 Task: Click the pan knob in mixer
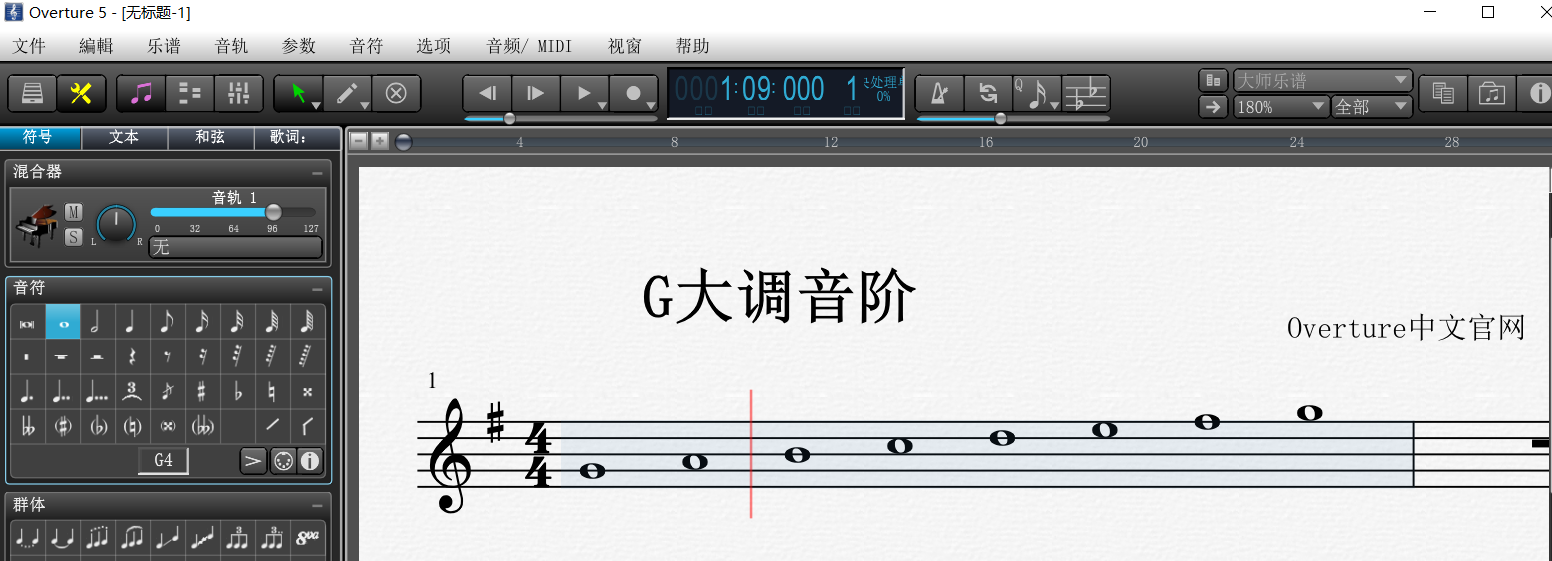pyautogui.click(x=117, y=222)
